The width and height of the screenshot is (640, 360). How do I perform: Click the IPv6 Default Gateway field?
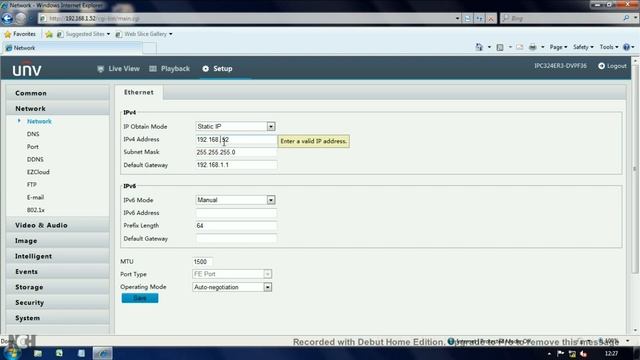pyautogui.click(x=236, y=239)
